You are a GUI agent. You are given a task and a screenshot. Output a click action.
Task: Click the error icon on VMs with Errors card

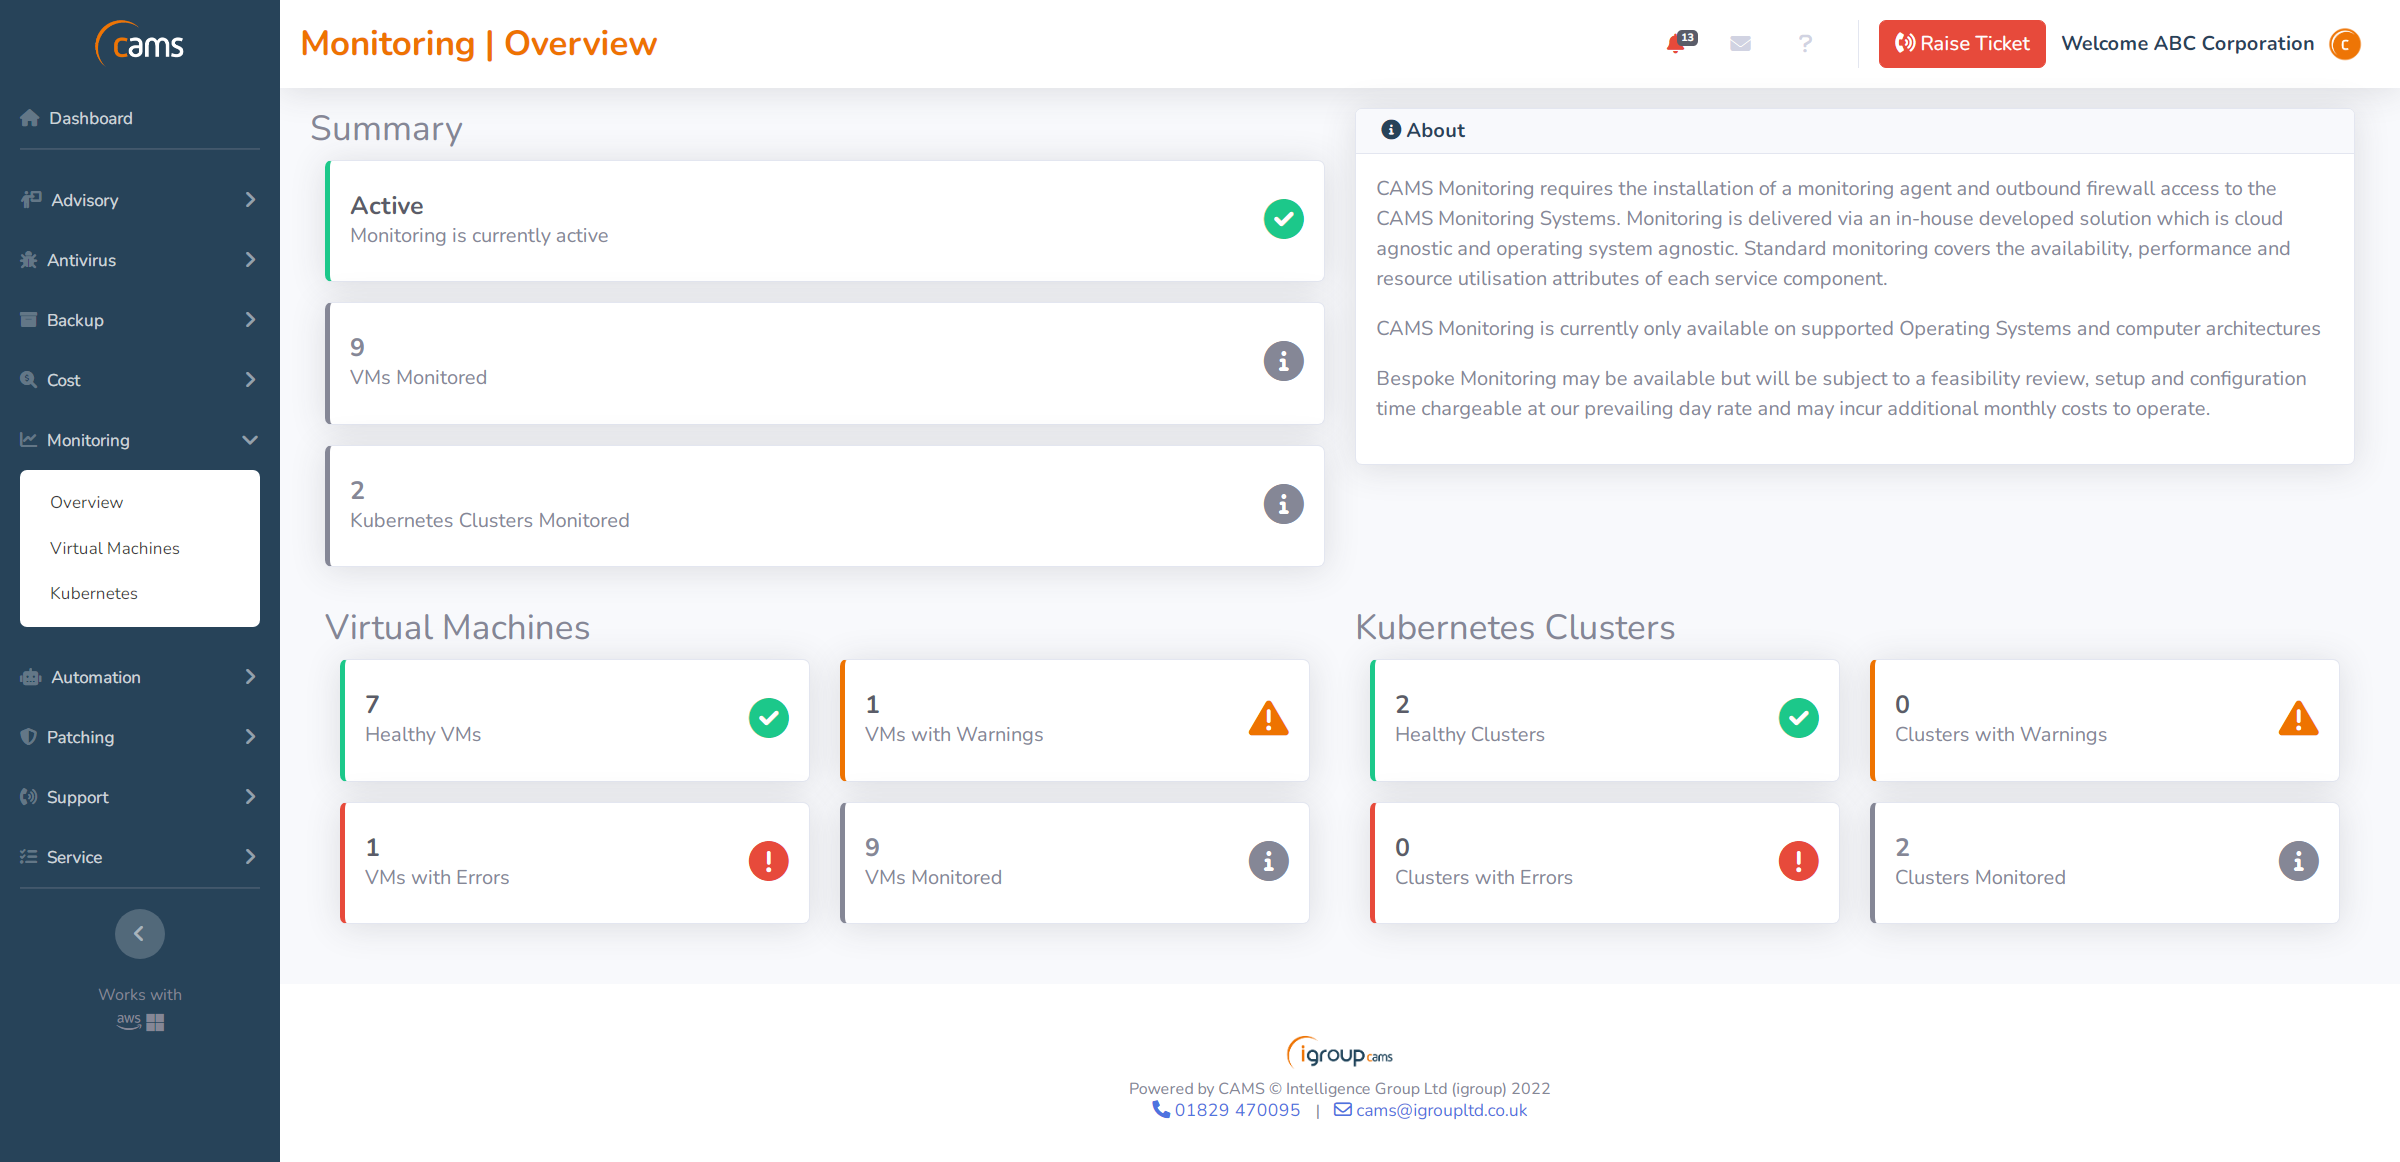[768, 860]
